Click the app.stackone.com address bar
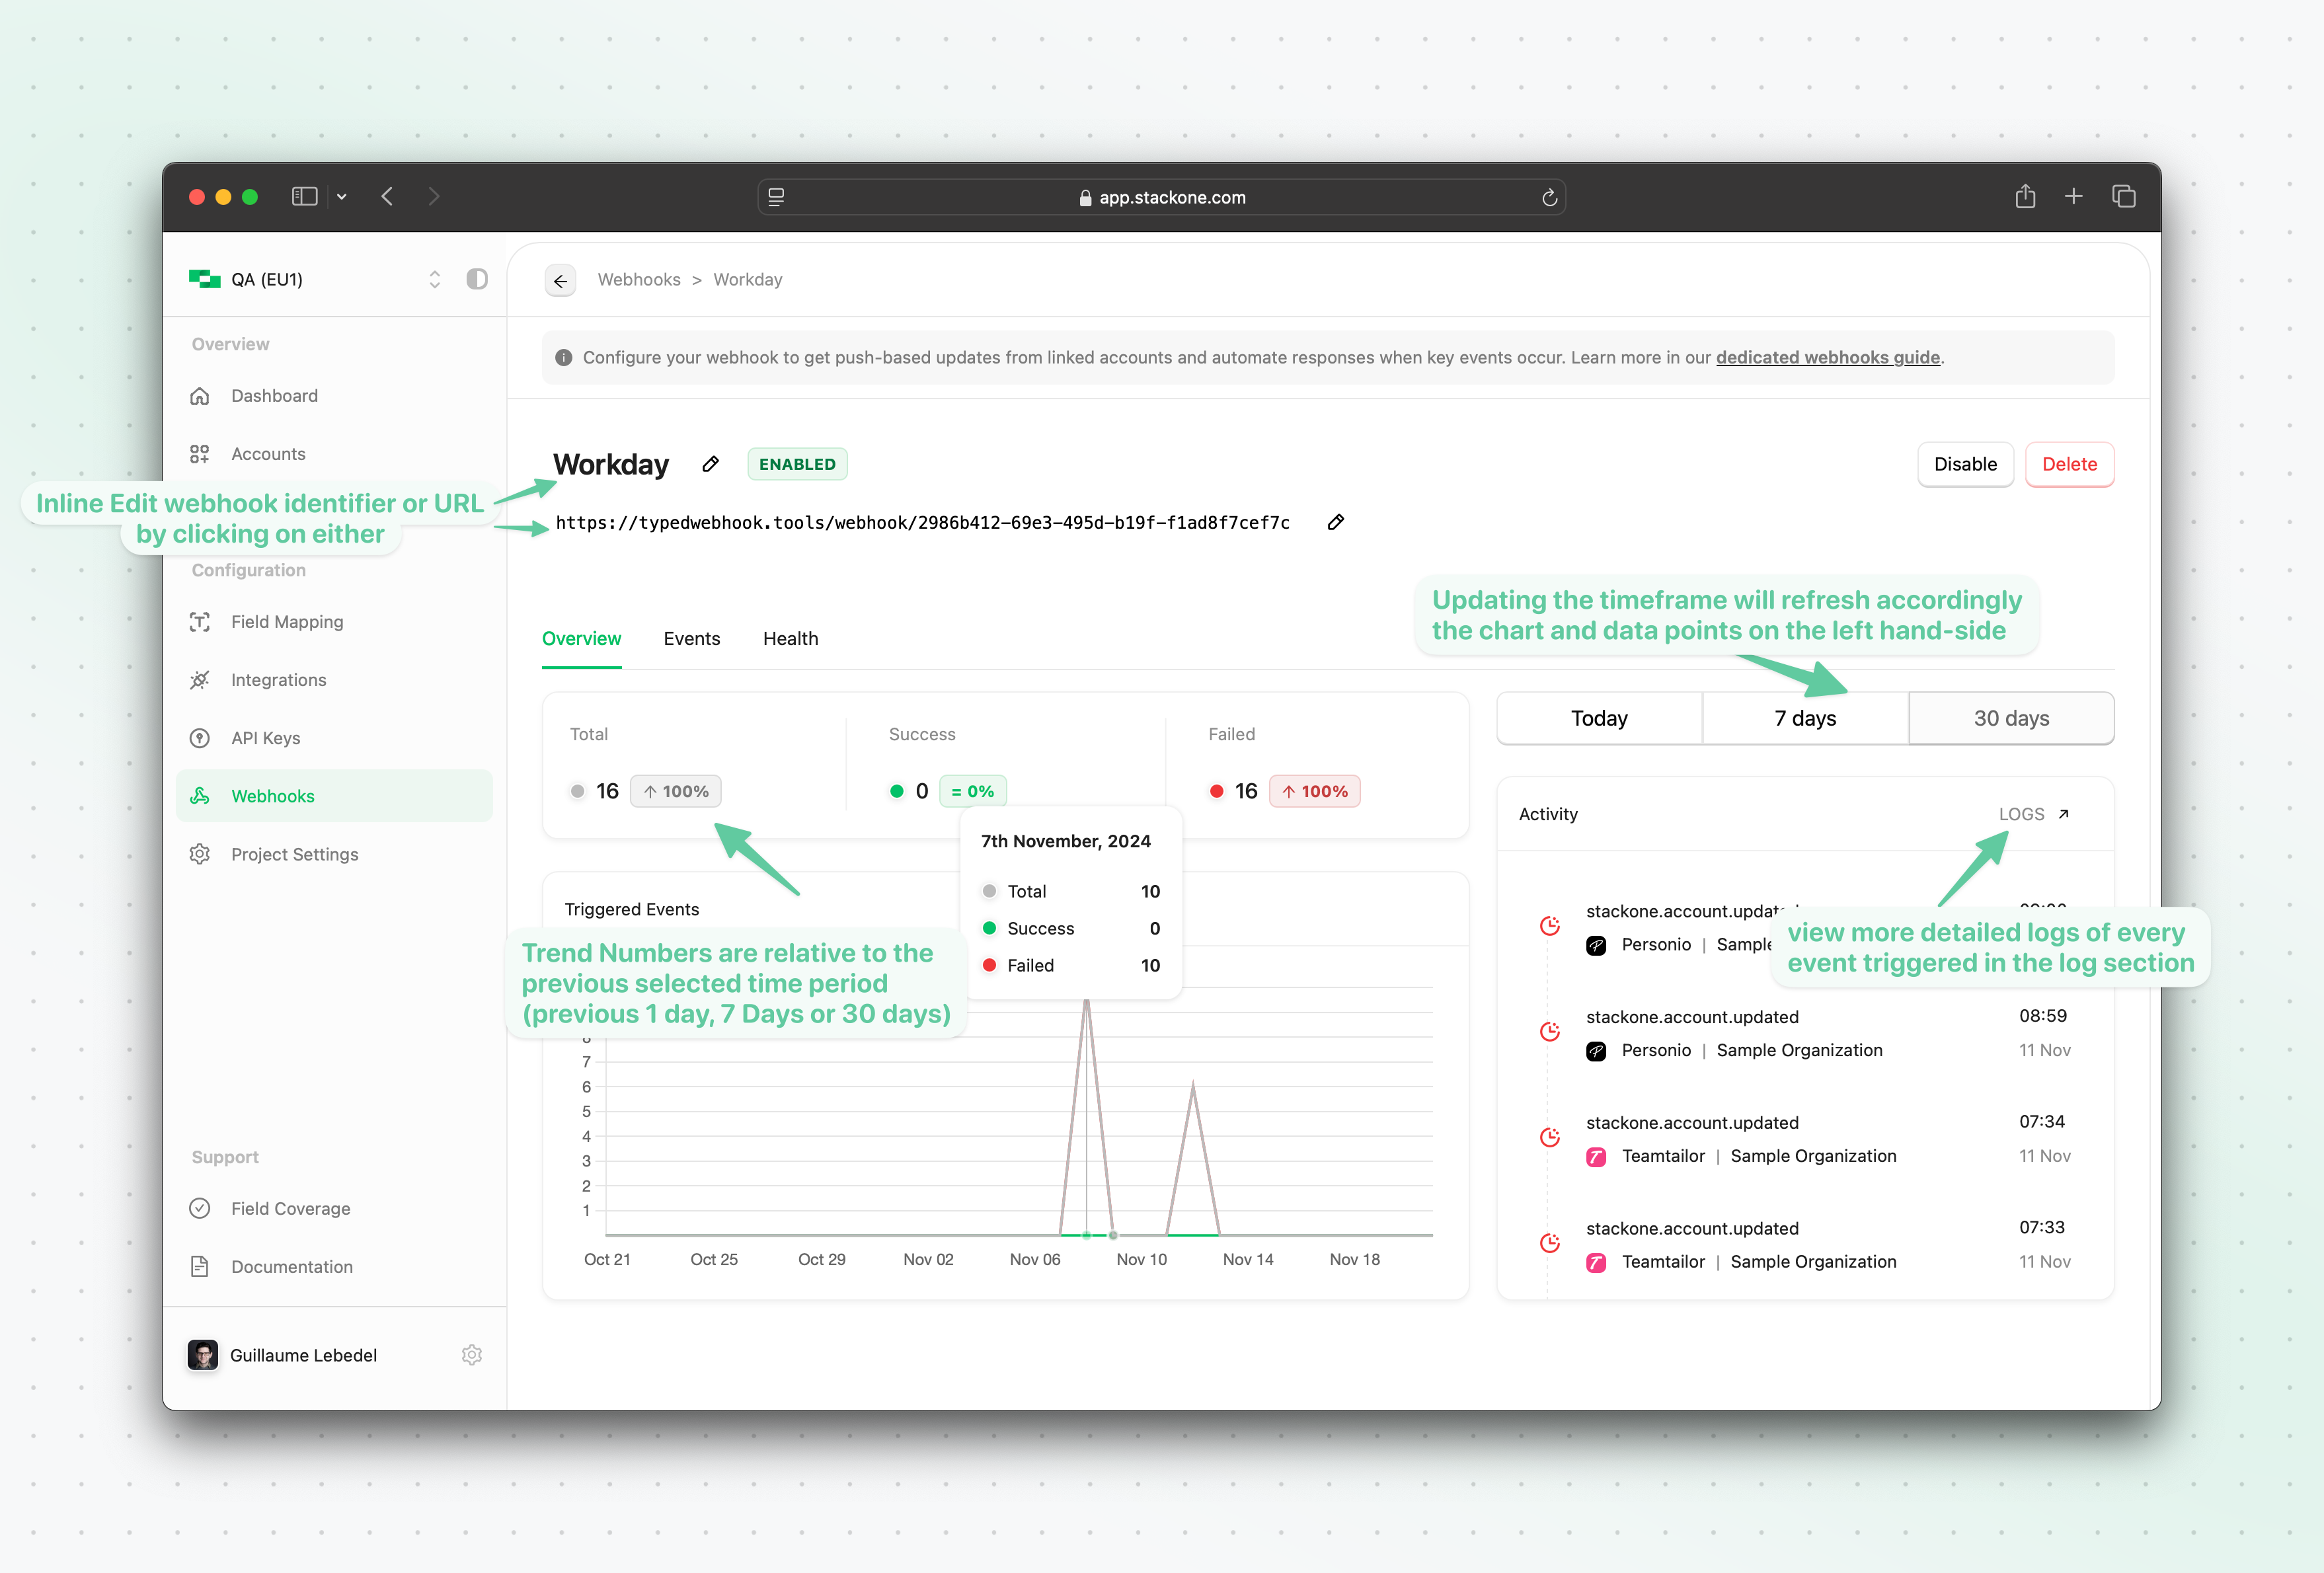 (1162, 197)
